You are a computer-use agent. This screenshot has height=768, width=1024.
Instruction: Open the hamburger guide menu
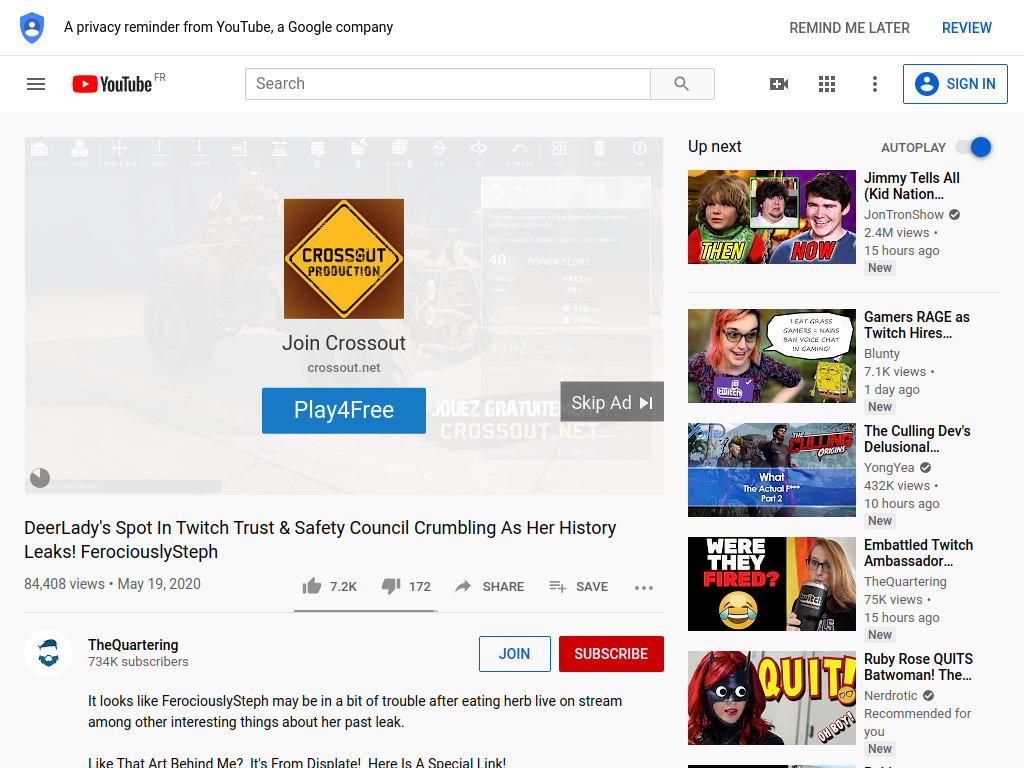coord(36,84)
